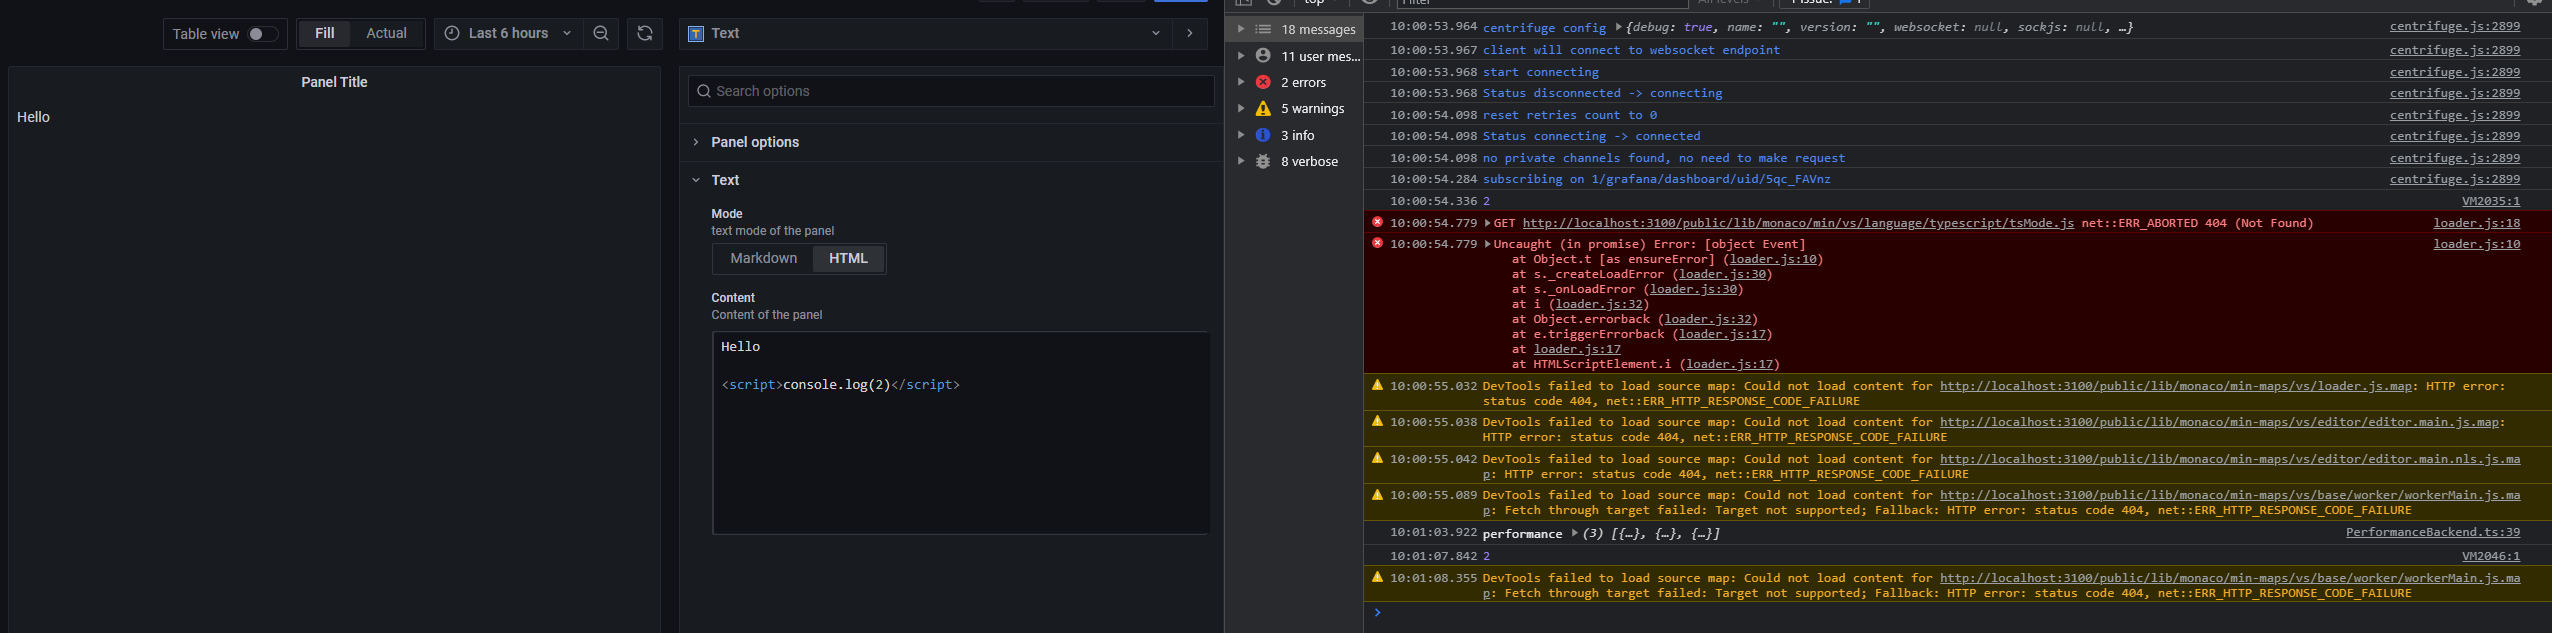Filter console by 5 warnings

tap(1312, 108)
